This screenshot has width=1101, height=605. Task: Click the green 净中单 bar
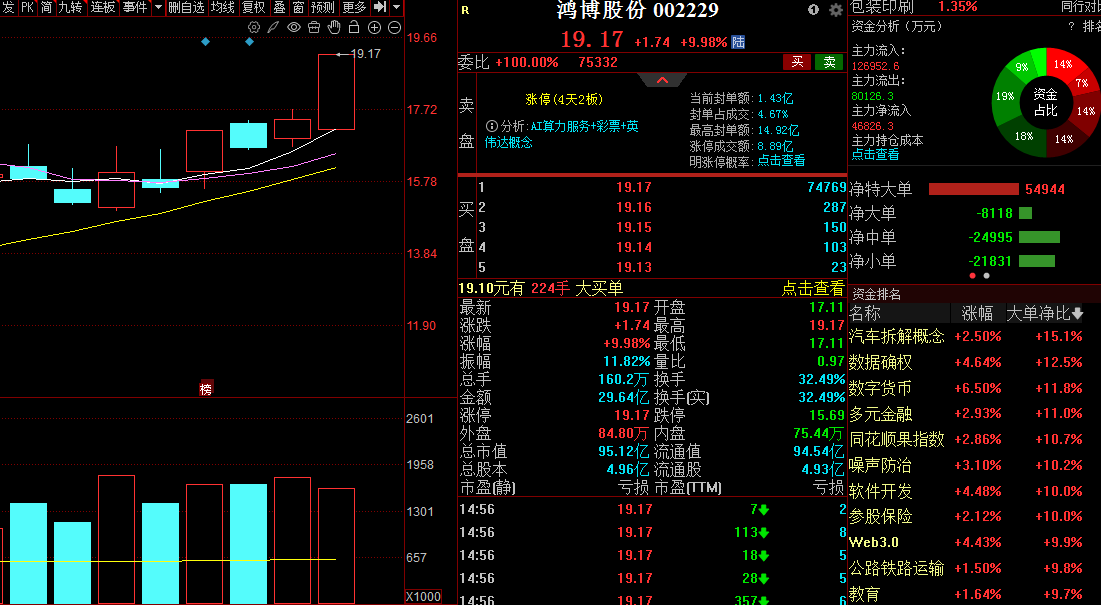point(1039,237)
